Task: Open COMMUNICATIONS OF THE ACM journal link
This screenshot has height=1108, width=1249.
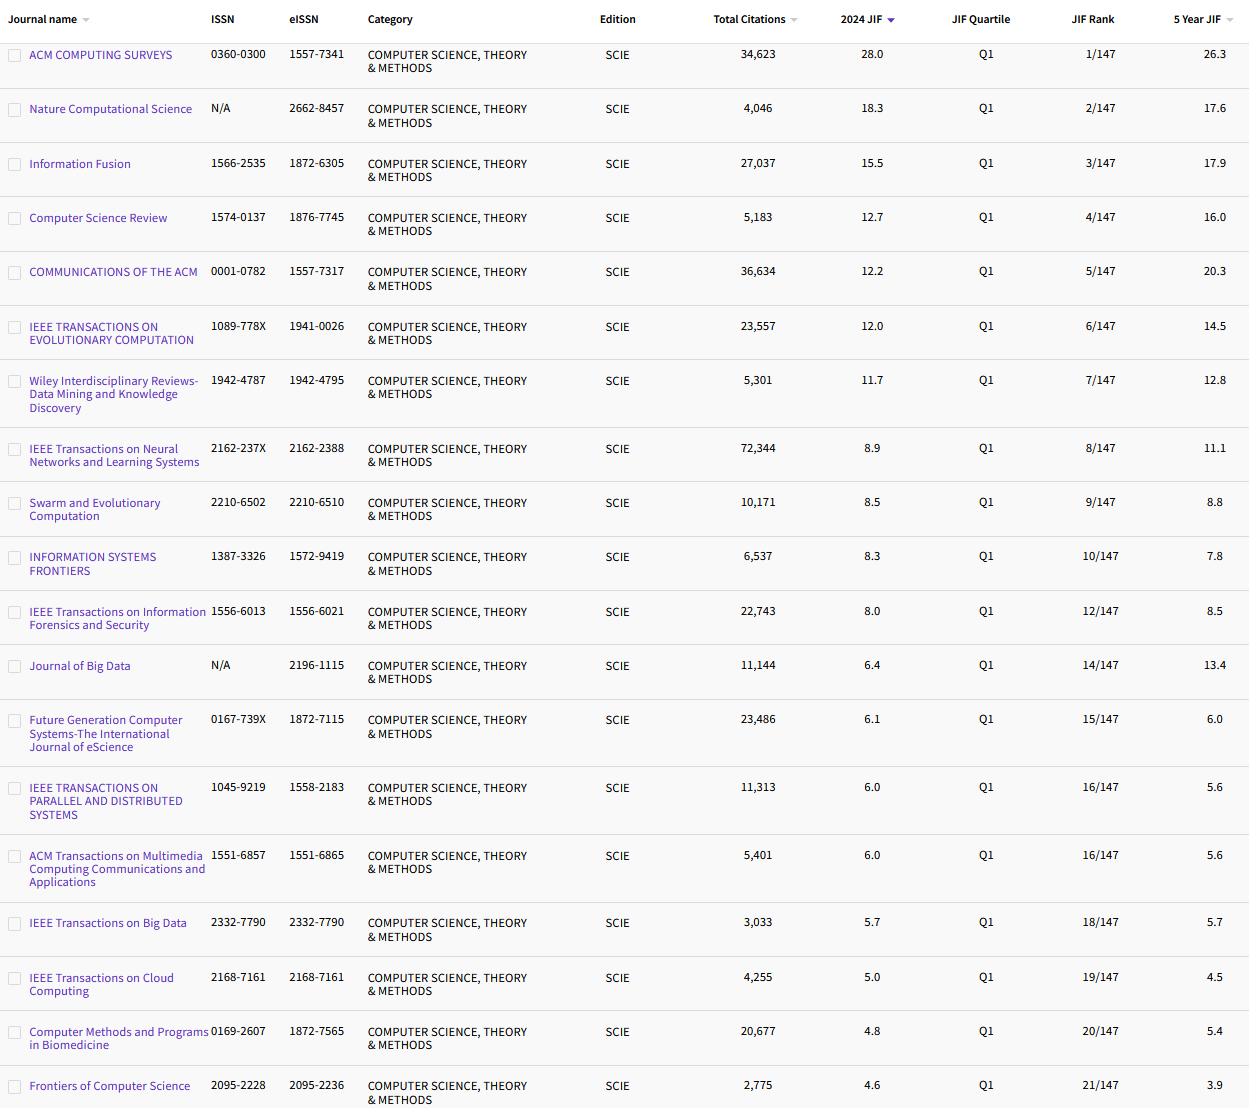Action: pyautogui.click(x=112, y=271)
